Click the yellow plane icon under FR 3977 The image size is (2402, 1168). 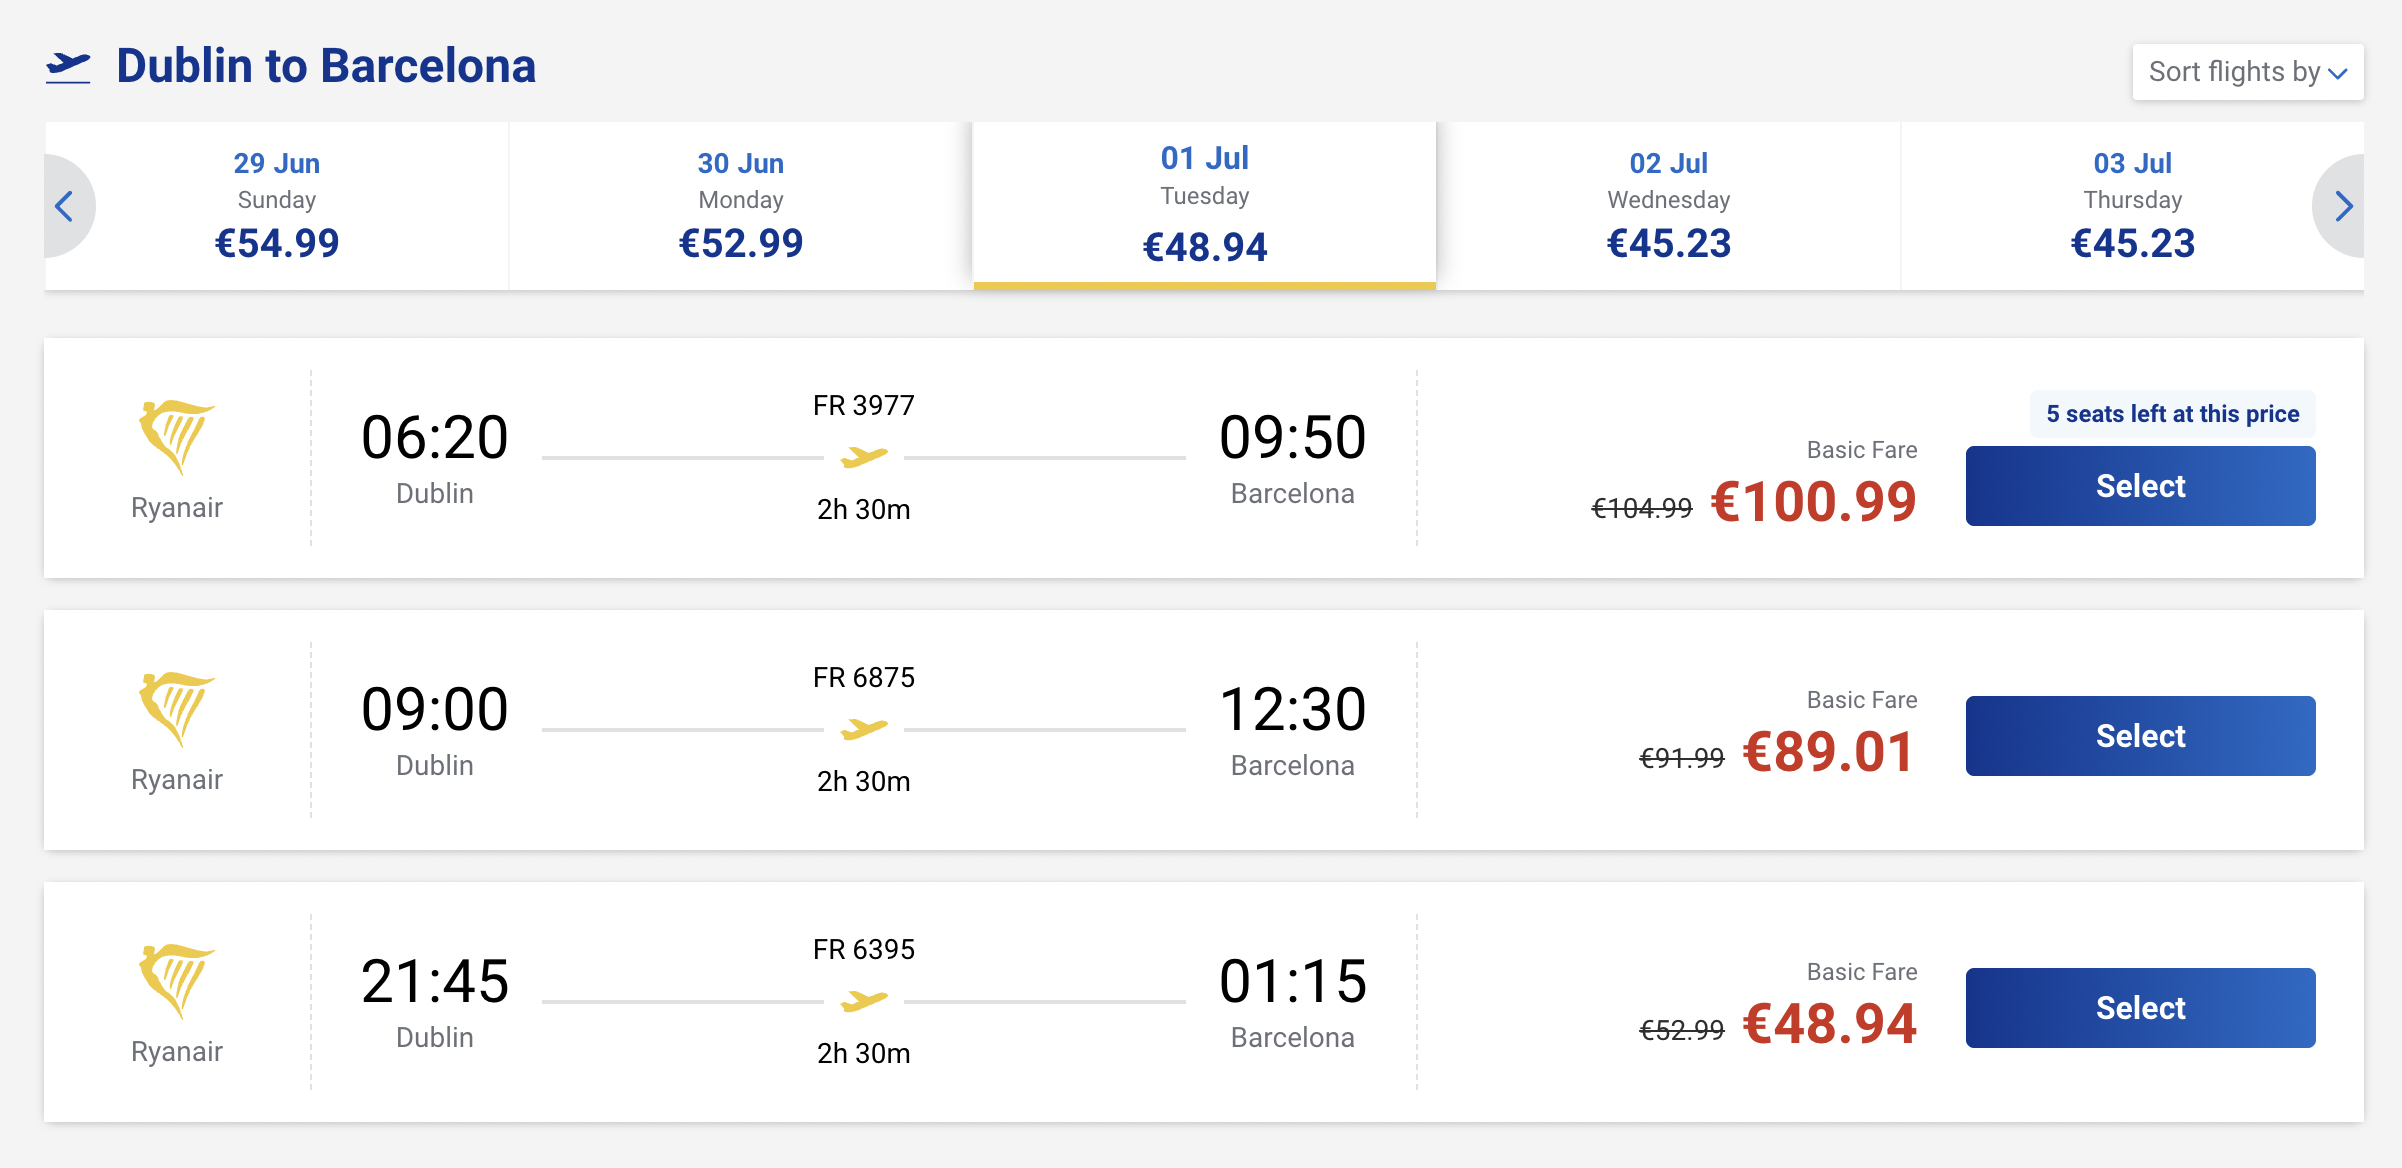(864, 458)
